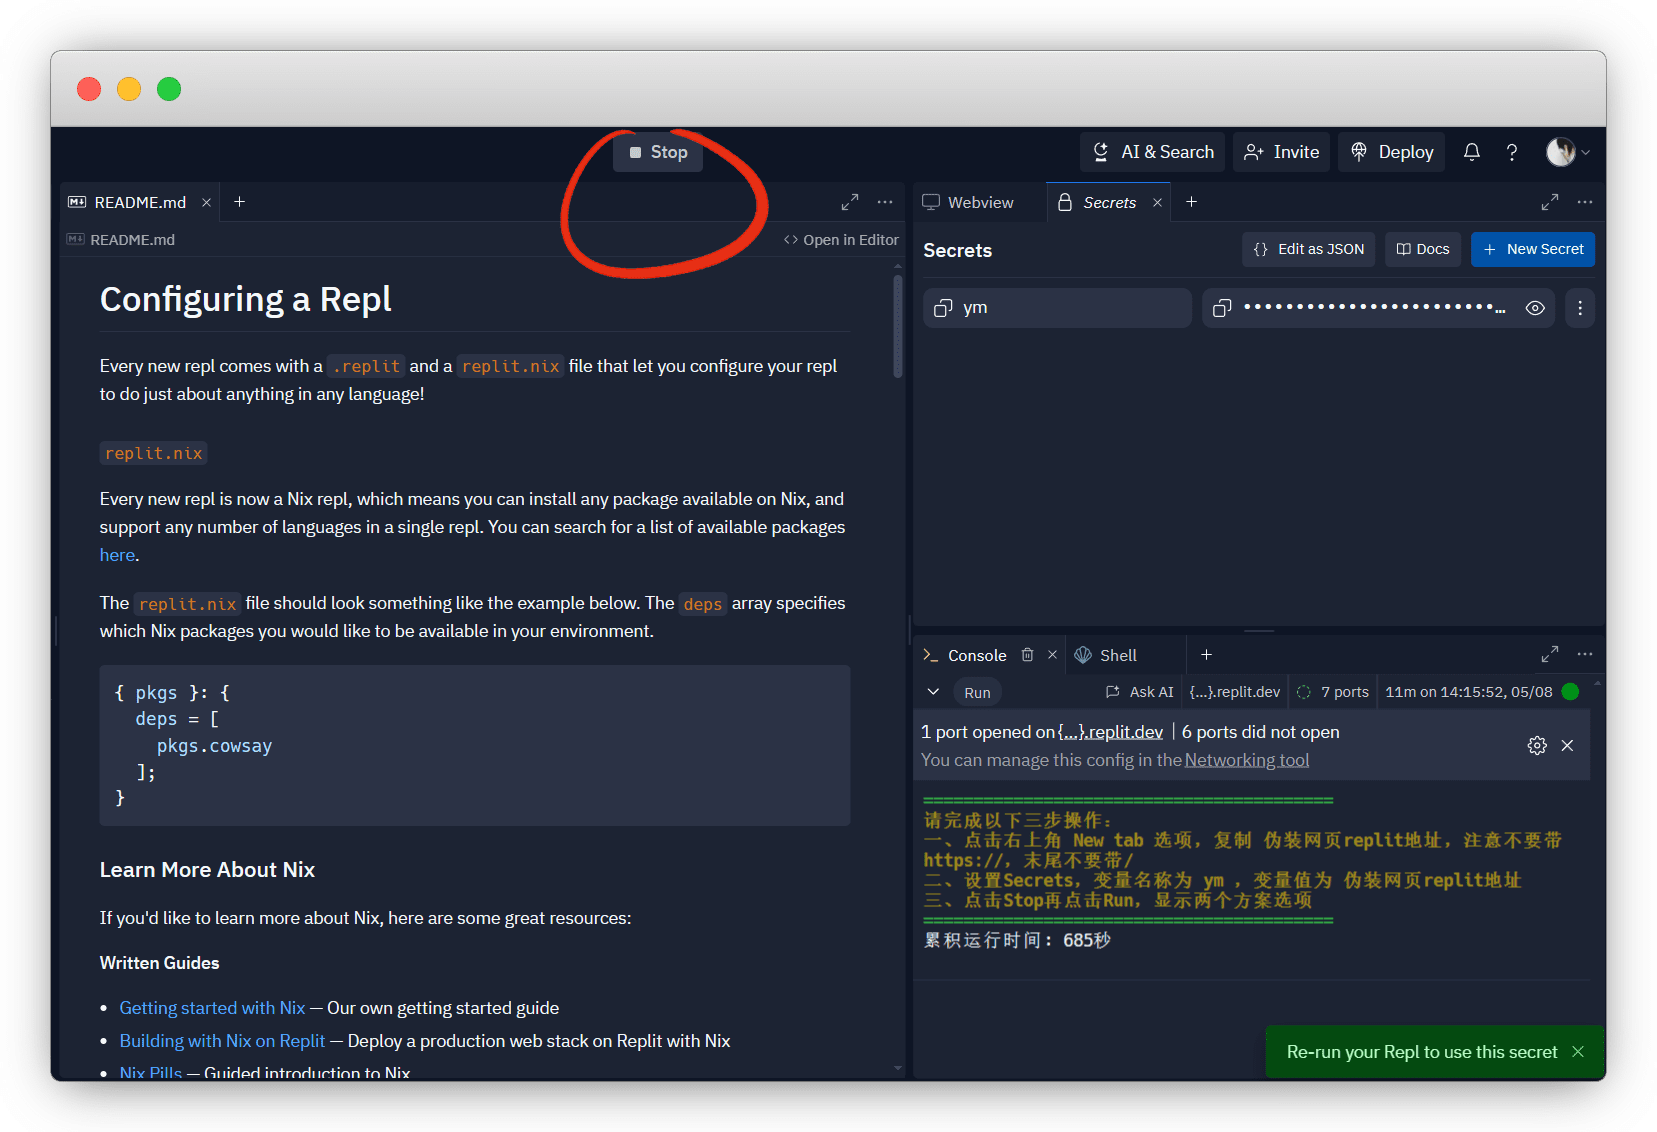
Task: Invite collaborators to the Repl
Action: pos(1281,152)
